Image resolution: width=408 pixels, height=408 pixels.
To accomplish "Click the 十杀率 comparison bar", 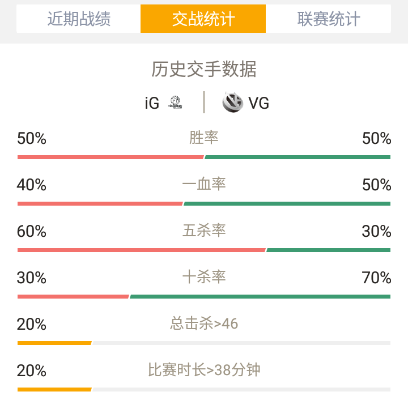I will click(x=204, y=297).
